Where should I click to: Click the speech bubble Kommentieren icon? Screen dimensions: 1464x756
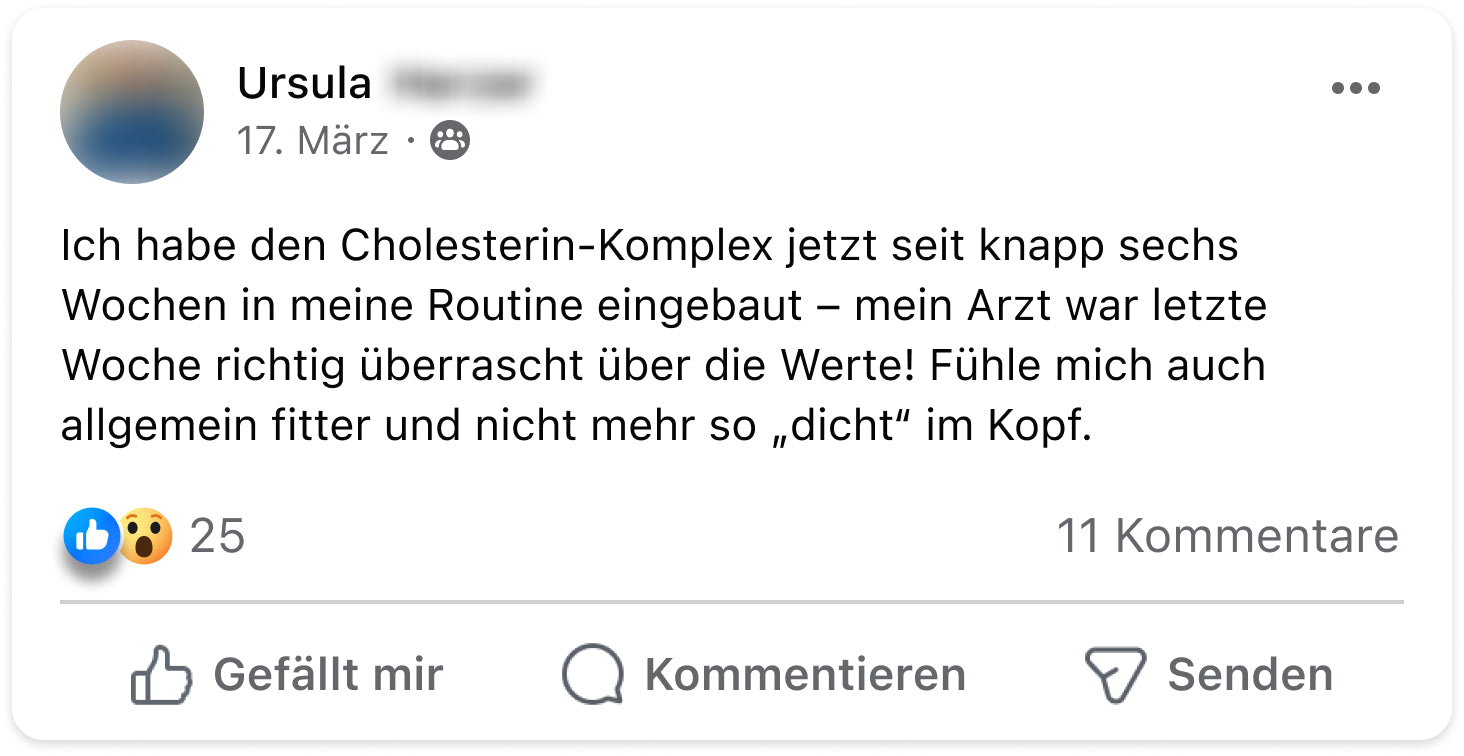[x=592, y=675]
